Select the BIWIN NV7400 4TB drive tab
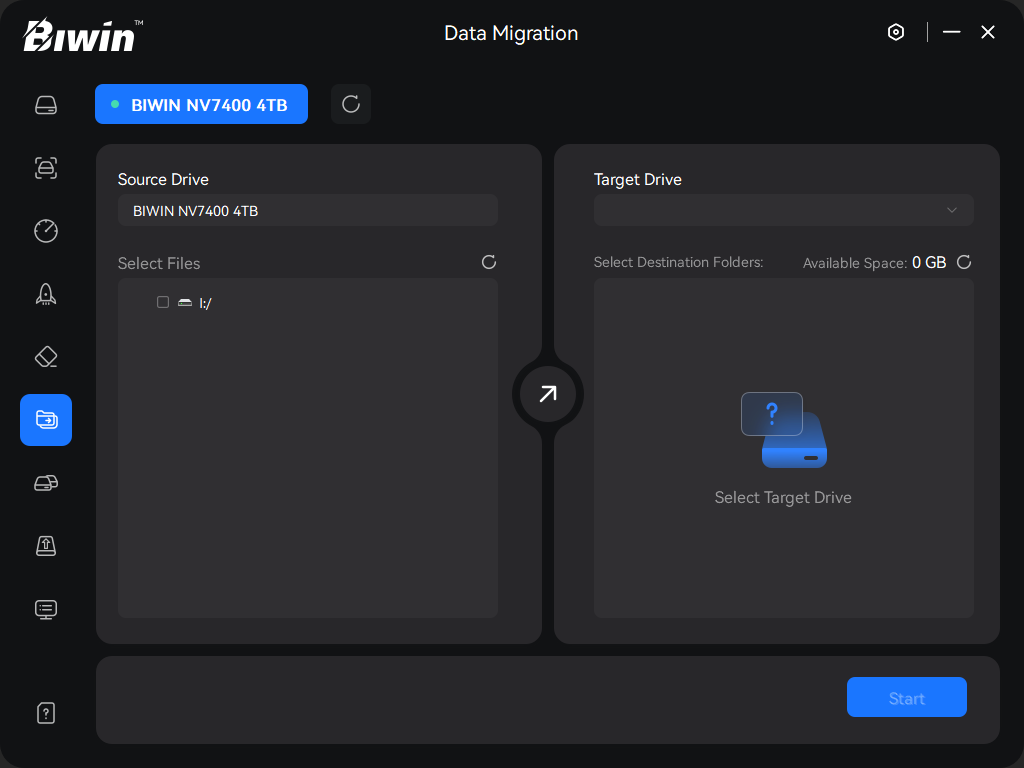 (x=201, y=104)
